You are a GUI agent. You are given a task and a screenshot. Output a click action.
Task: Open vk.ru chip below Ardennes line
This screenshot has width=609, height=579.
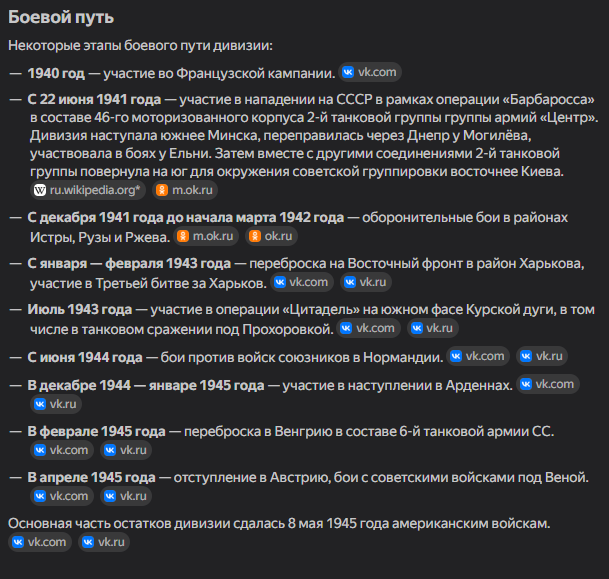[56, 404]
